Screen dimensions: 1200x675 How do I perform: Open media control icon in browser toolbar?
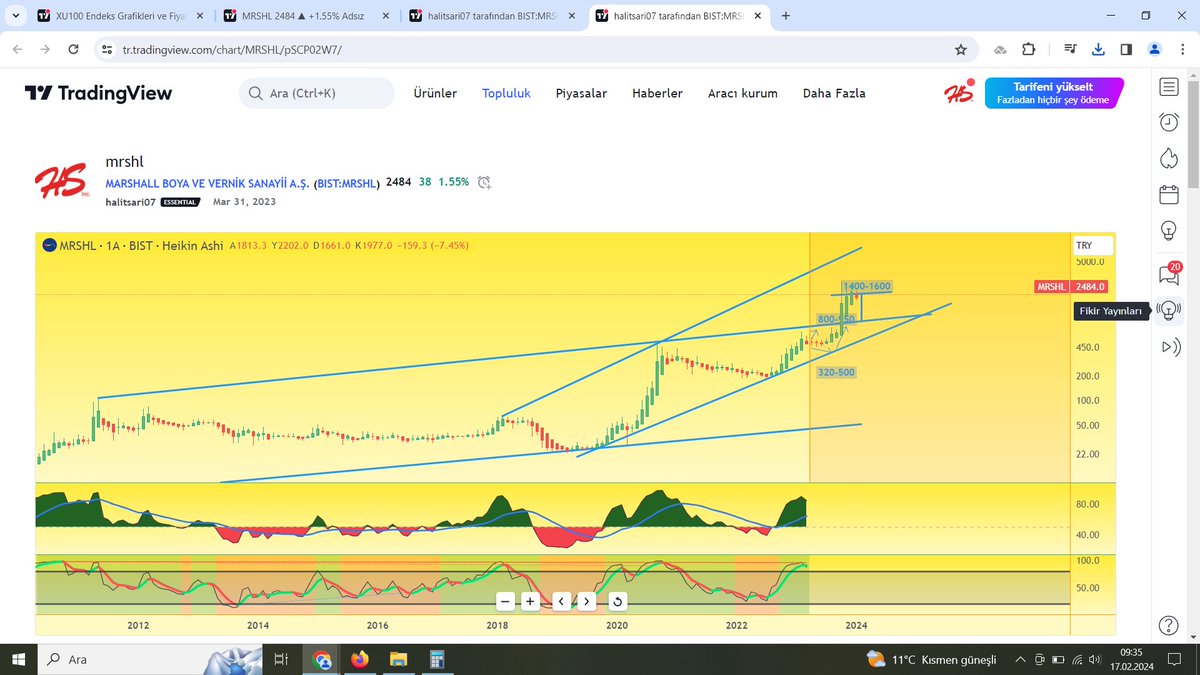pos(1070,49)
